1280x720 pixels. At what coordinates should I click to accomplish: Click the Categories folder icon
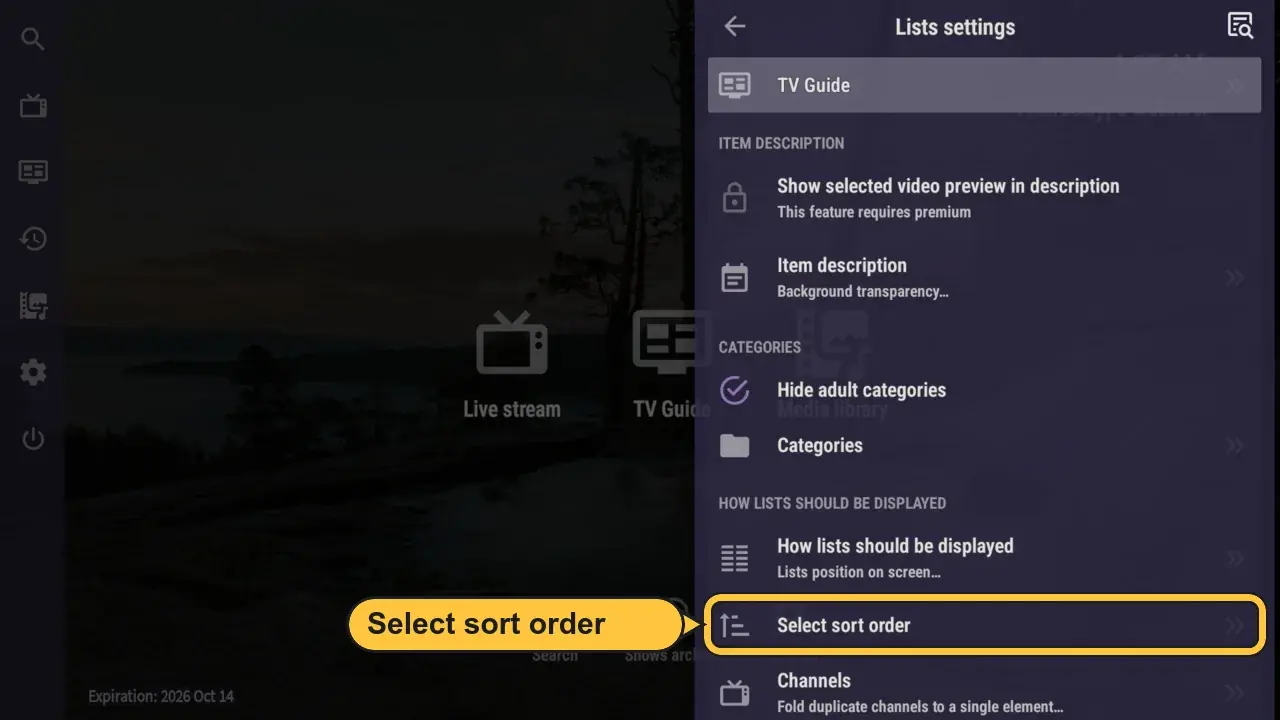click(735, 445)
